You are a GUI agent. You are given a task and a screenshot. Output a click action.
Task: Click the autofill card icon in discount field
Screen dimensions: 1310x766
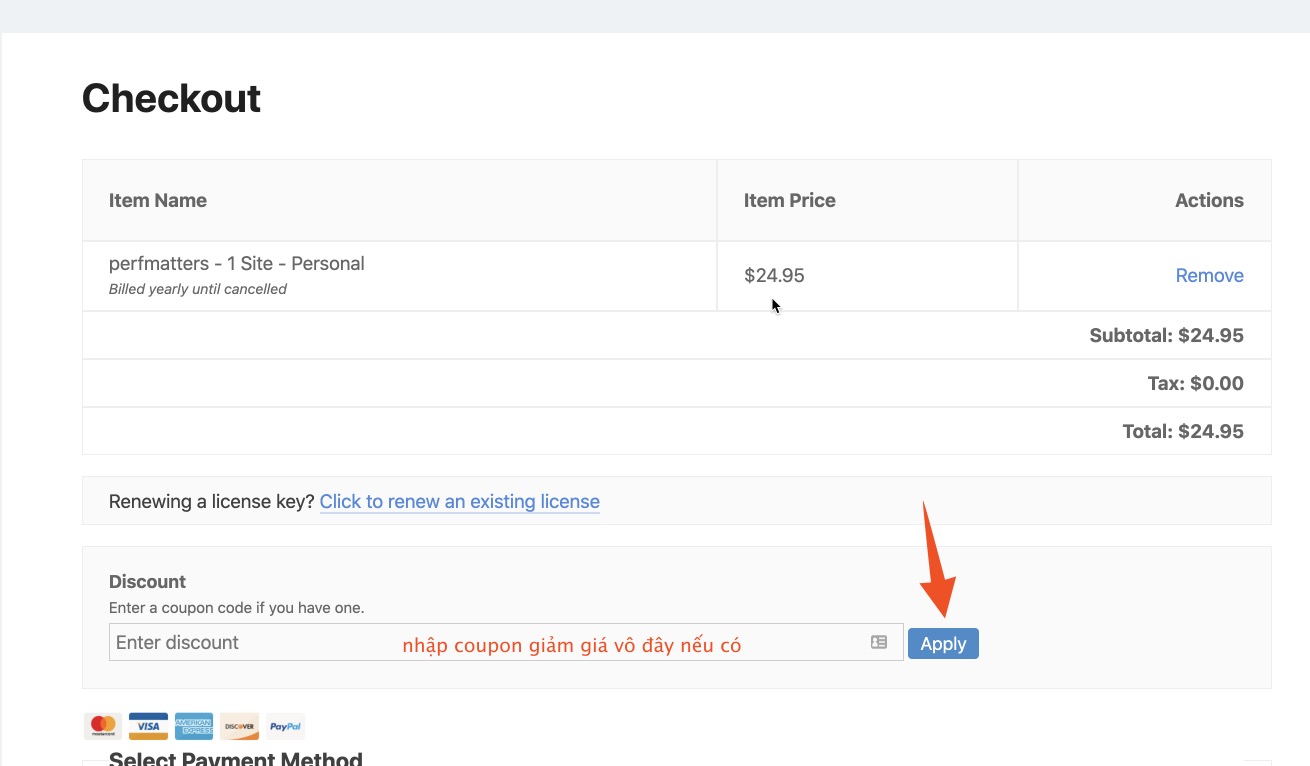tap(879, 642)
